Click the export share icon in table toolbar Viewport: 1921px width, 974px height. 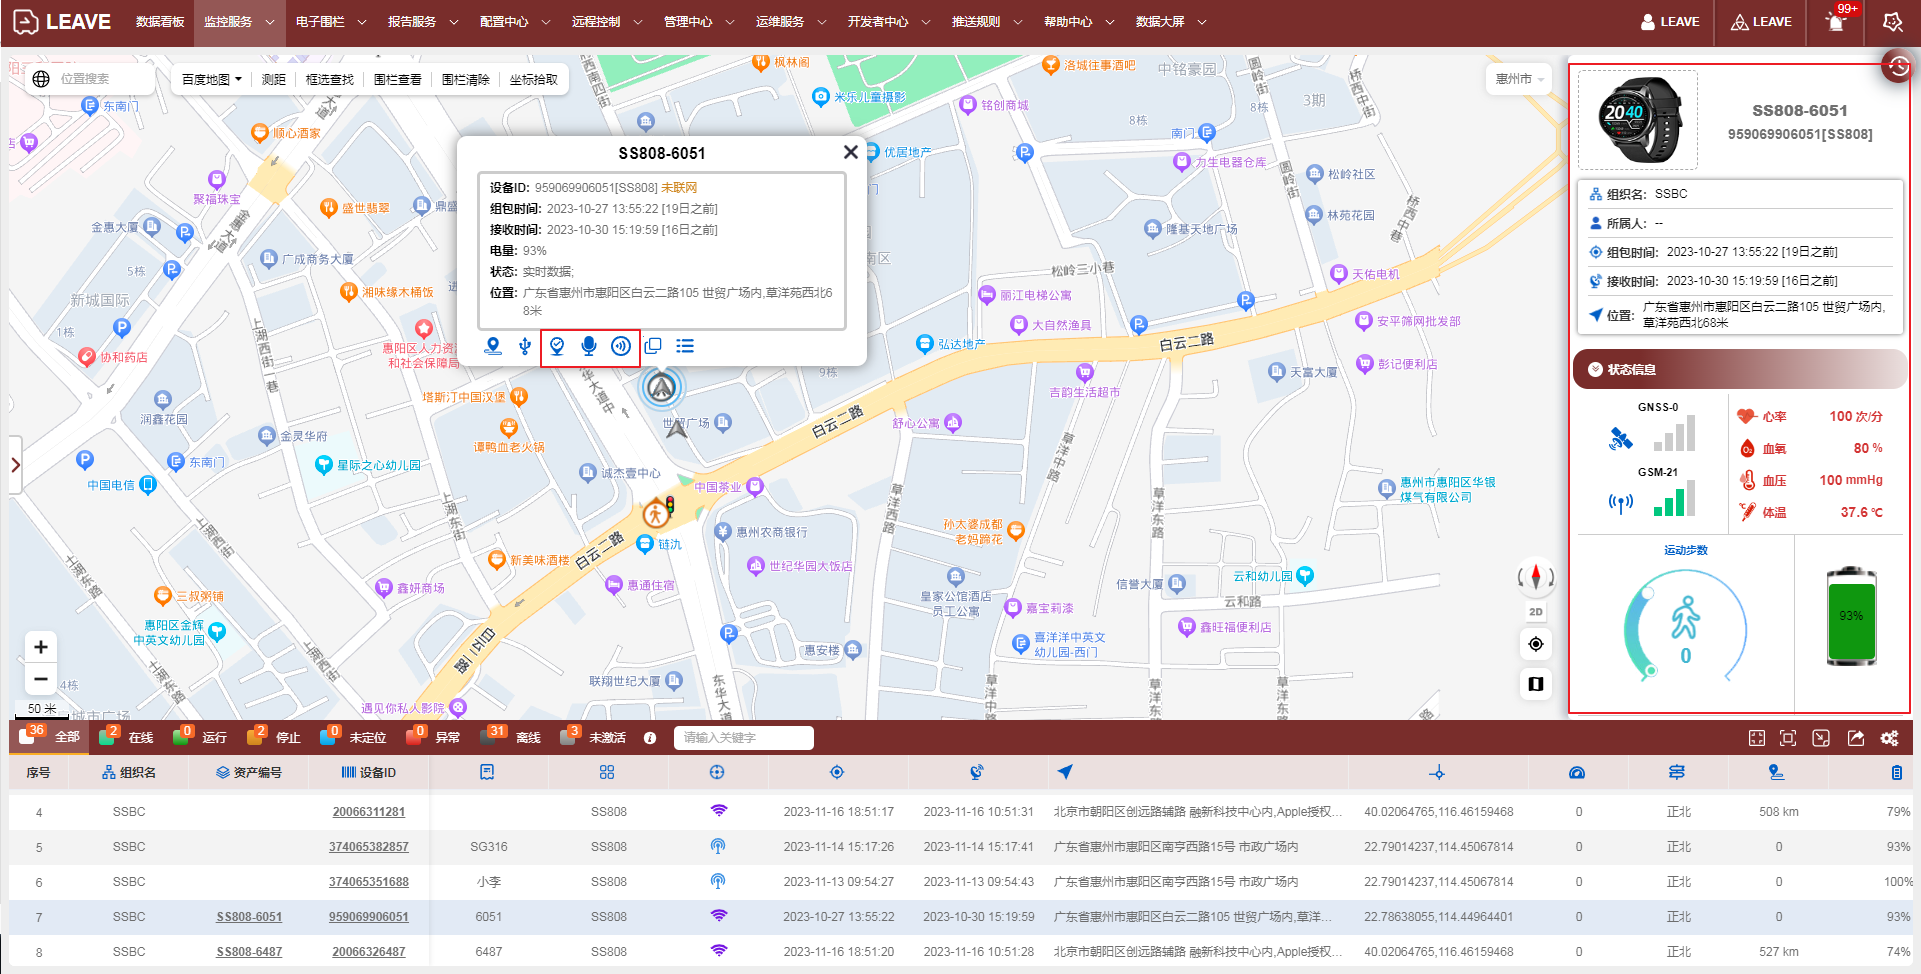pyautogui.click(x=1856, y=738)
